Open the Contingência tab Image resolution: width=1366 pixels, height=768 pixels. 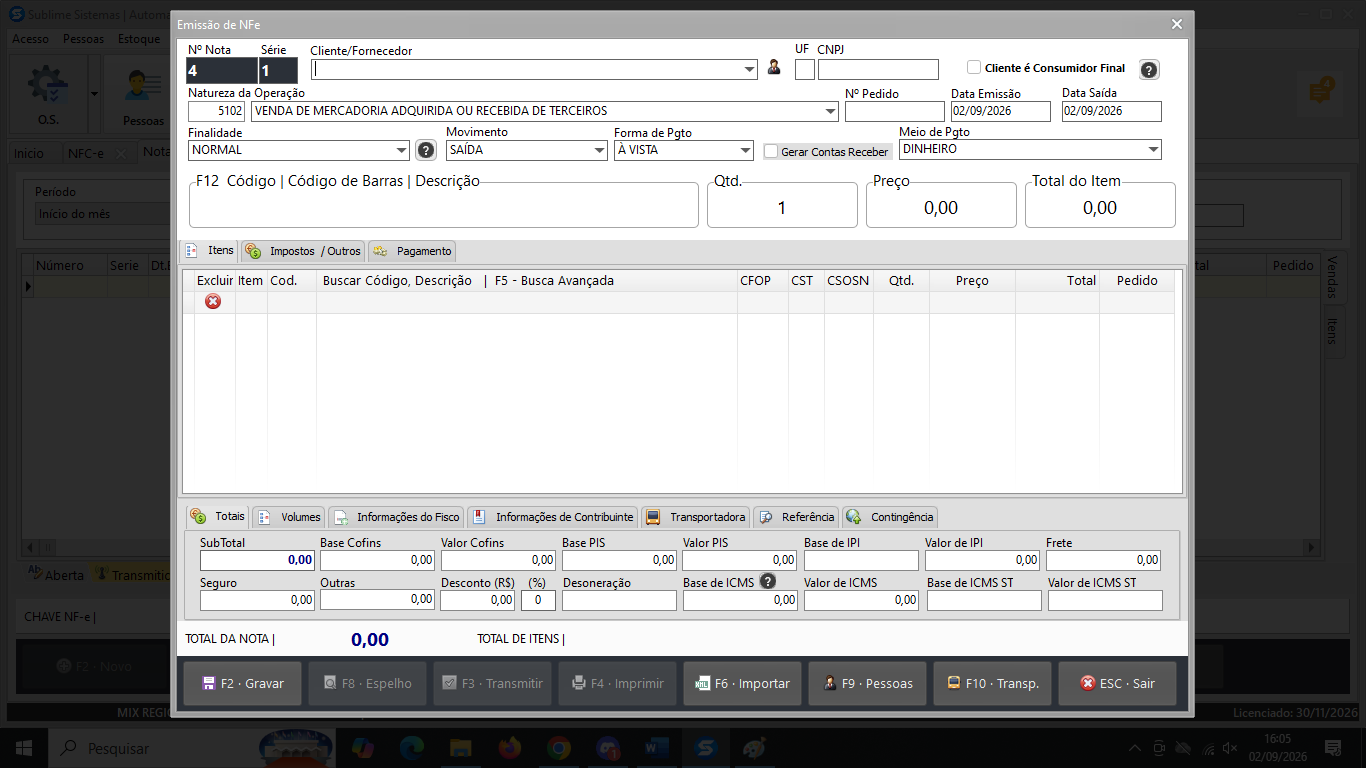pos(890,517)
